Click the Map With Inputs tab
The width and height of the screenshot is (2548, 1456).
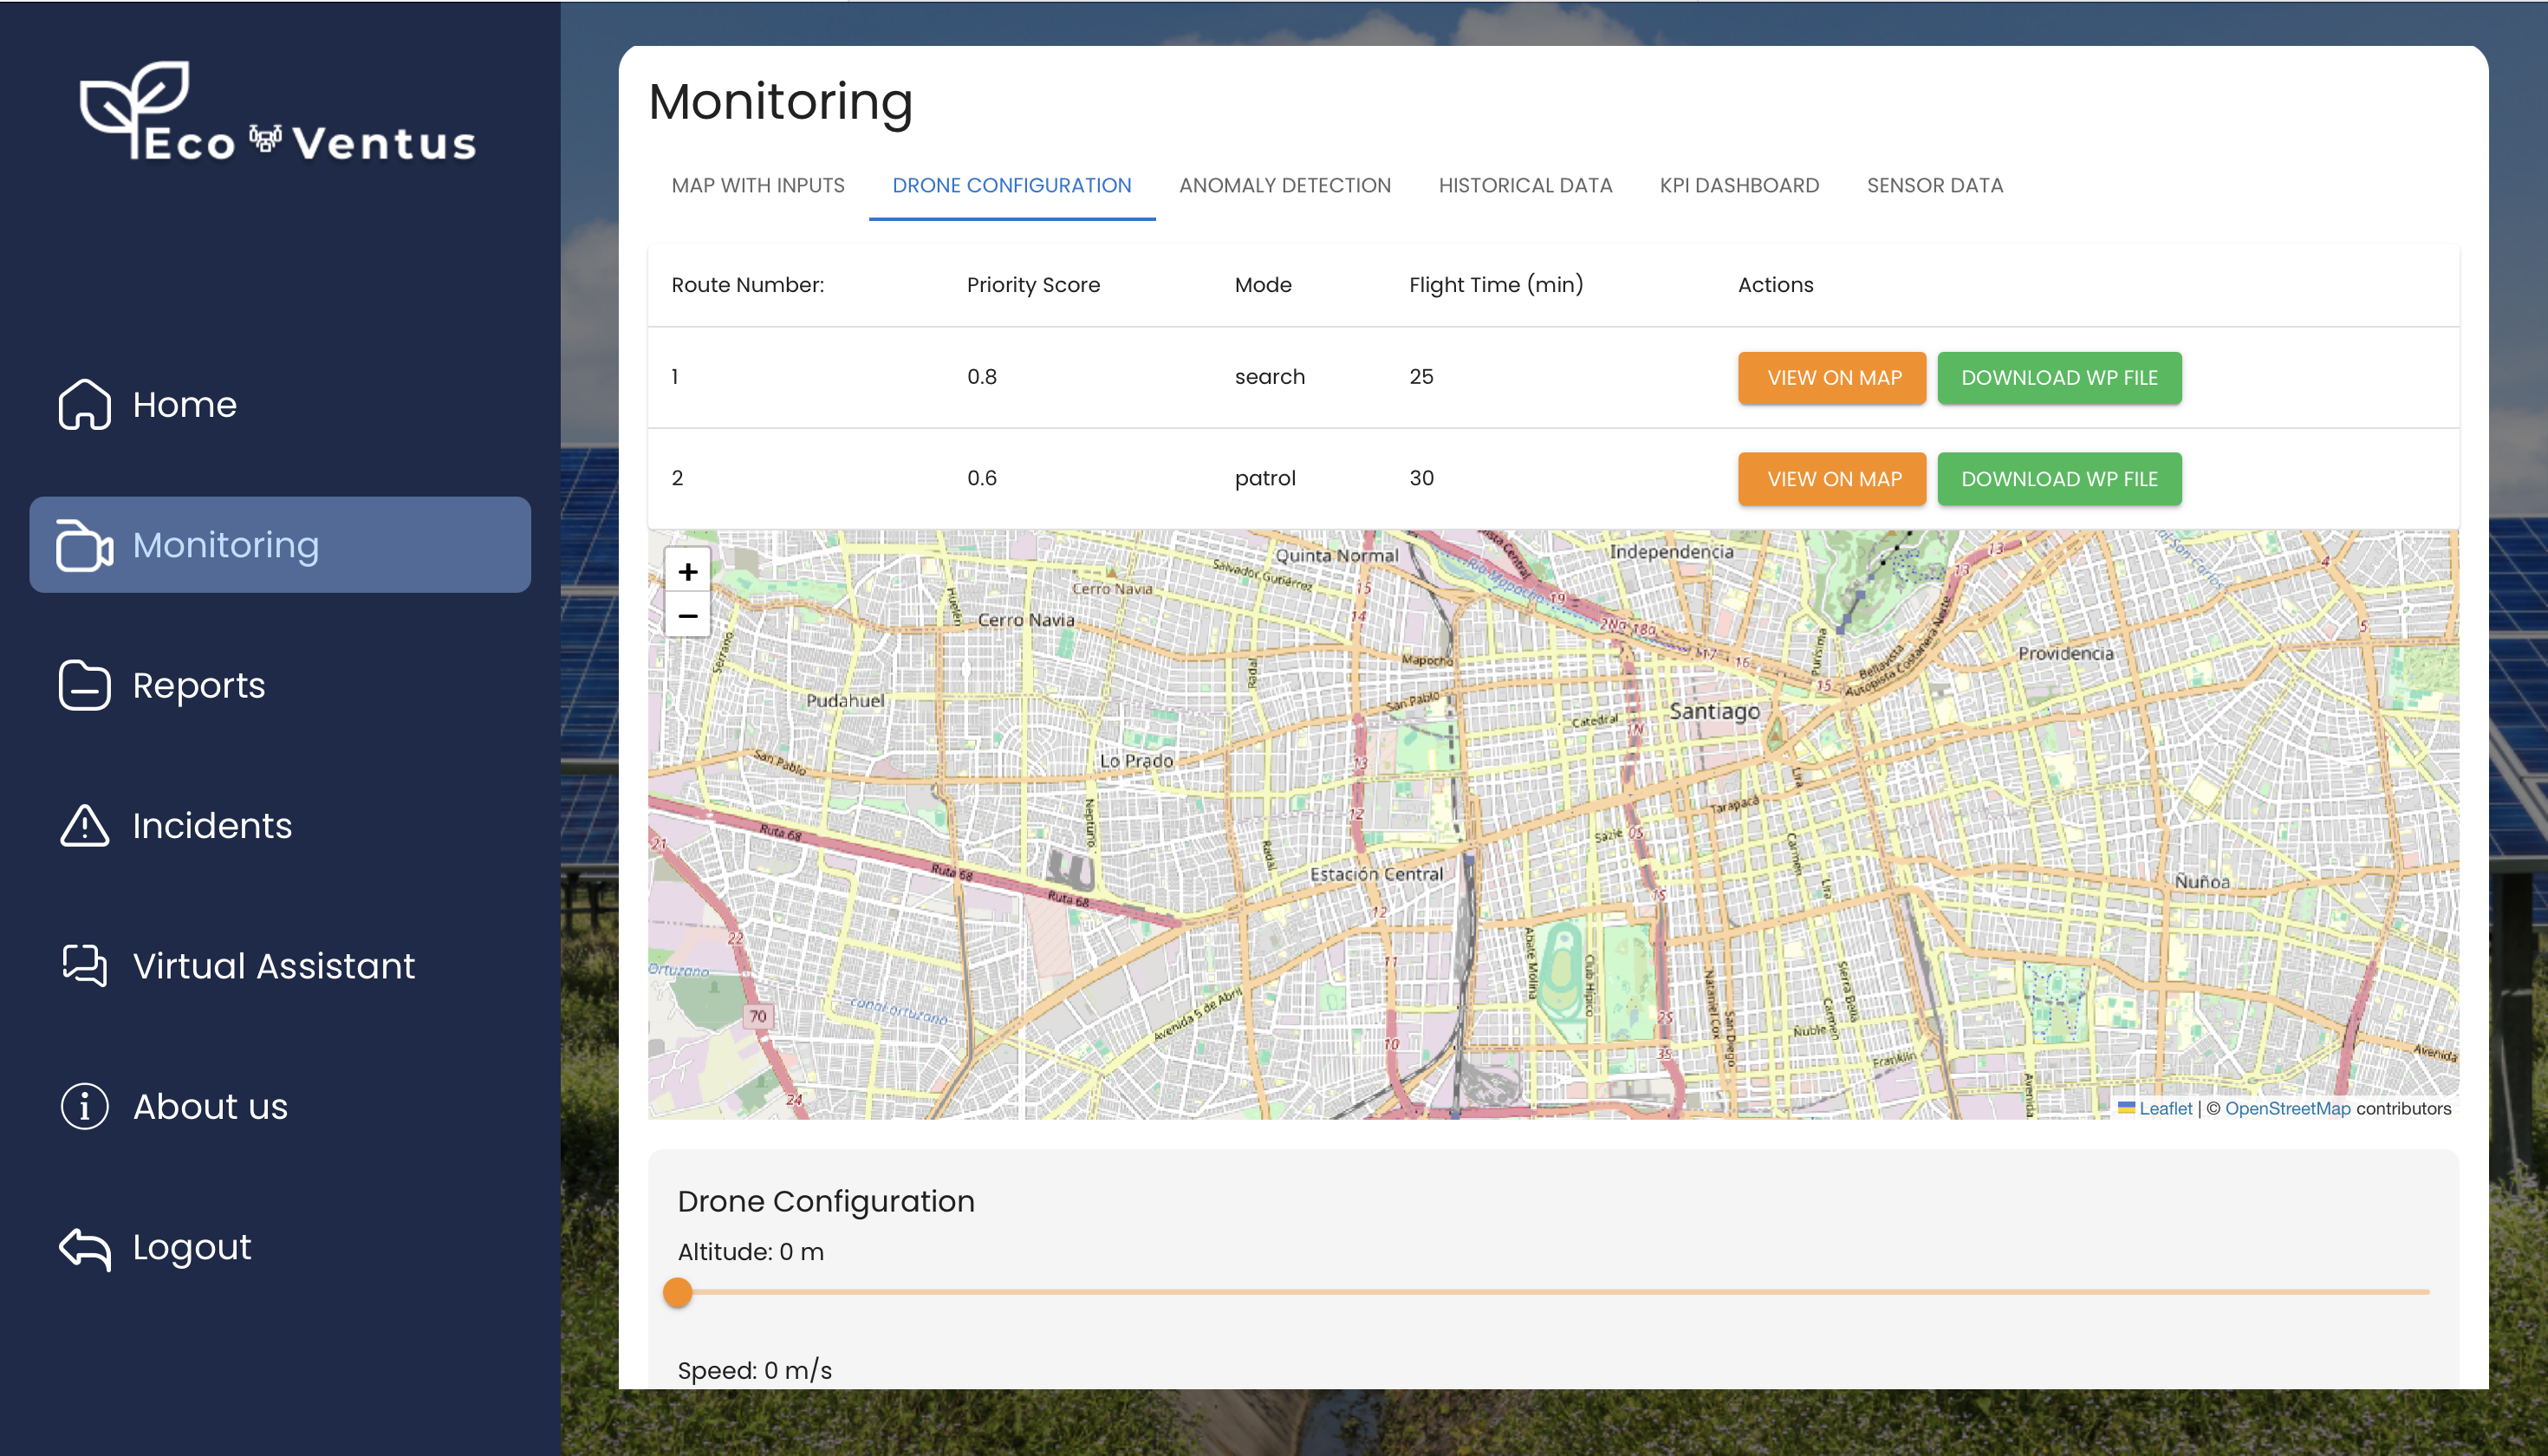(x=757, y=185)
